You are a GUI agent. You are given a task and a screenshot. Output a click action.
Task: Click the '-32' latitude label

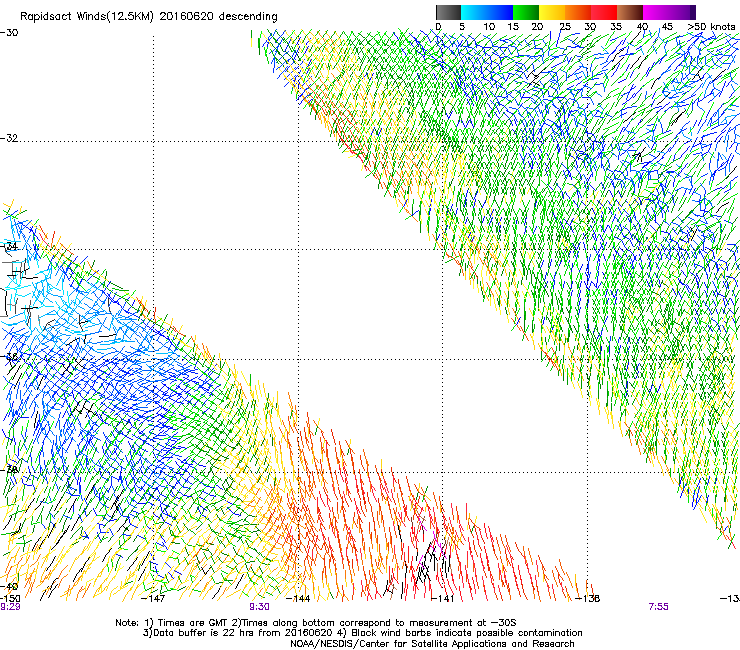tap(9, 138)
